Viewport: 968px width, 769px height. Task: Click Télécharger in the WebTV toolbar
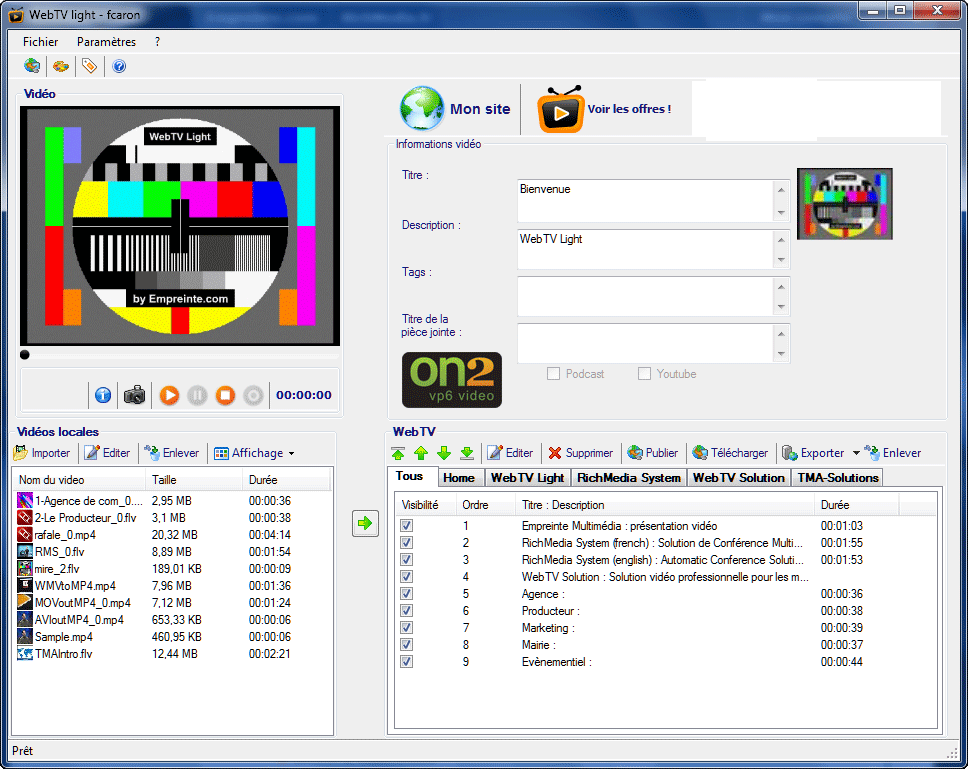click(x=730, y=453)
